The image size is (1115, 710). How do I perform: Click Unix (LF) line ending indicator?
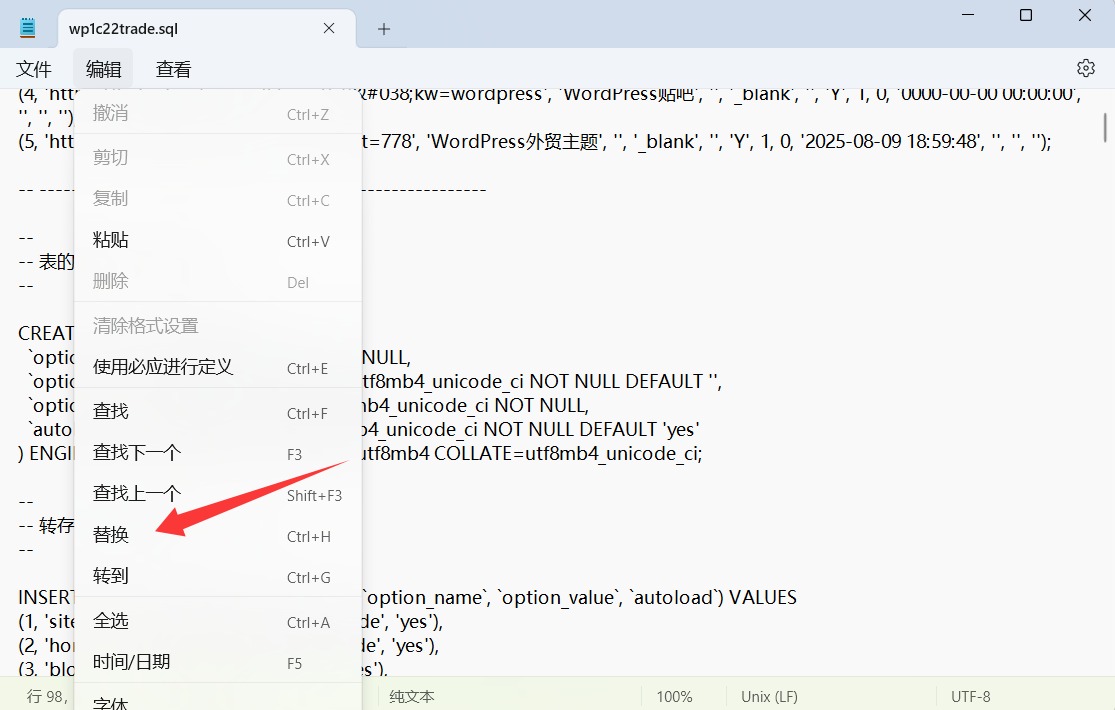tap(769, 697)
